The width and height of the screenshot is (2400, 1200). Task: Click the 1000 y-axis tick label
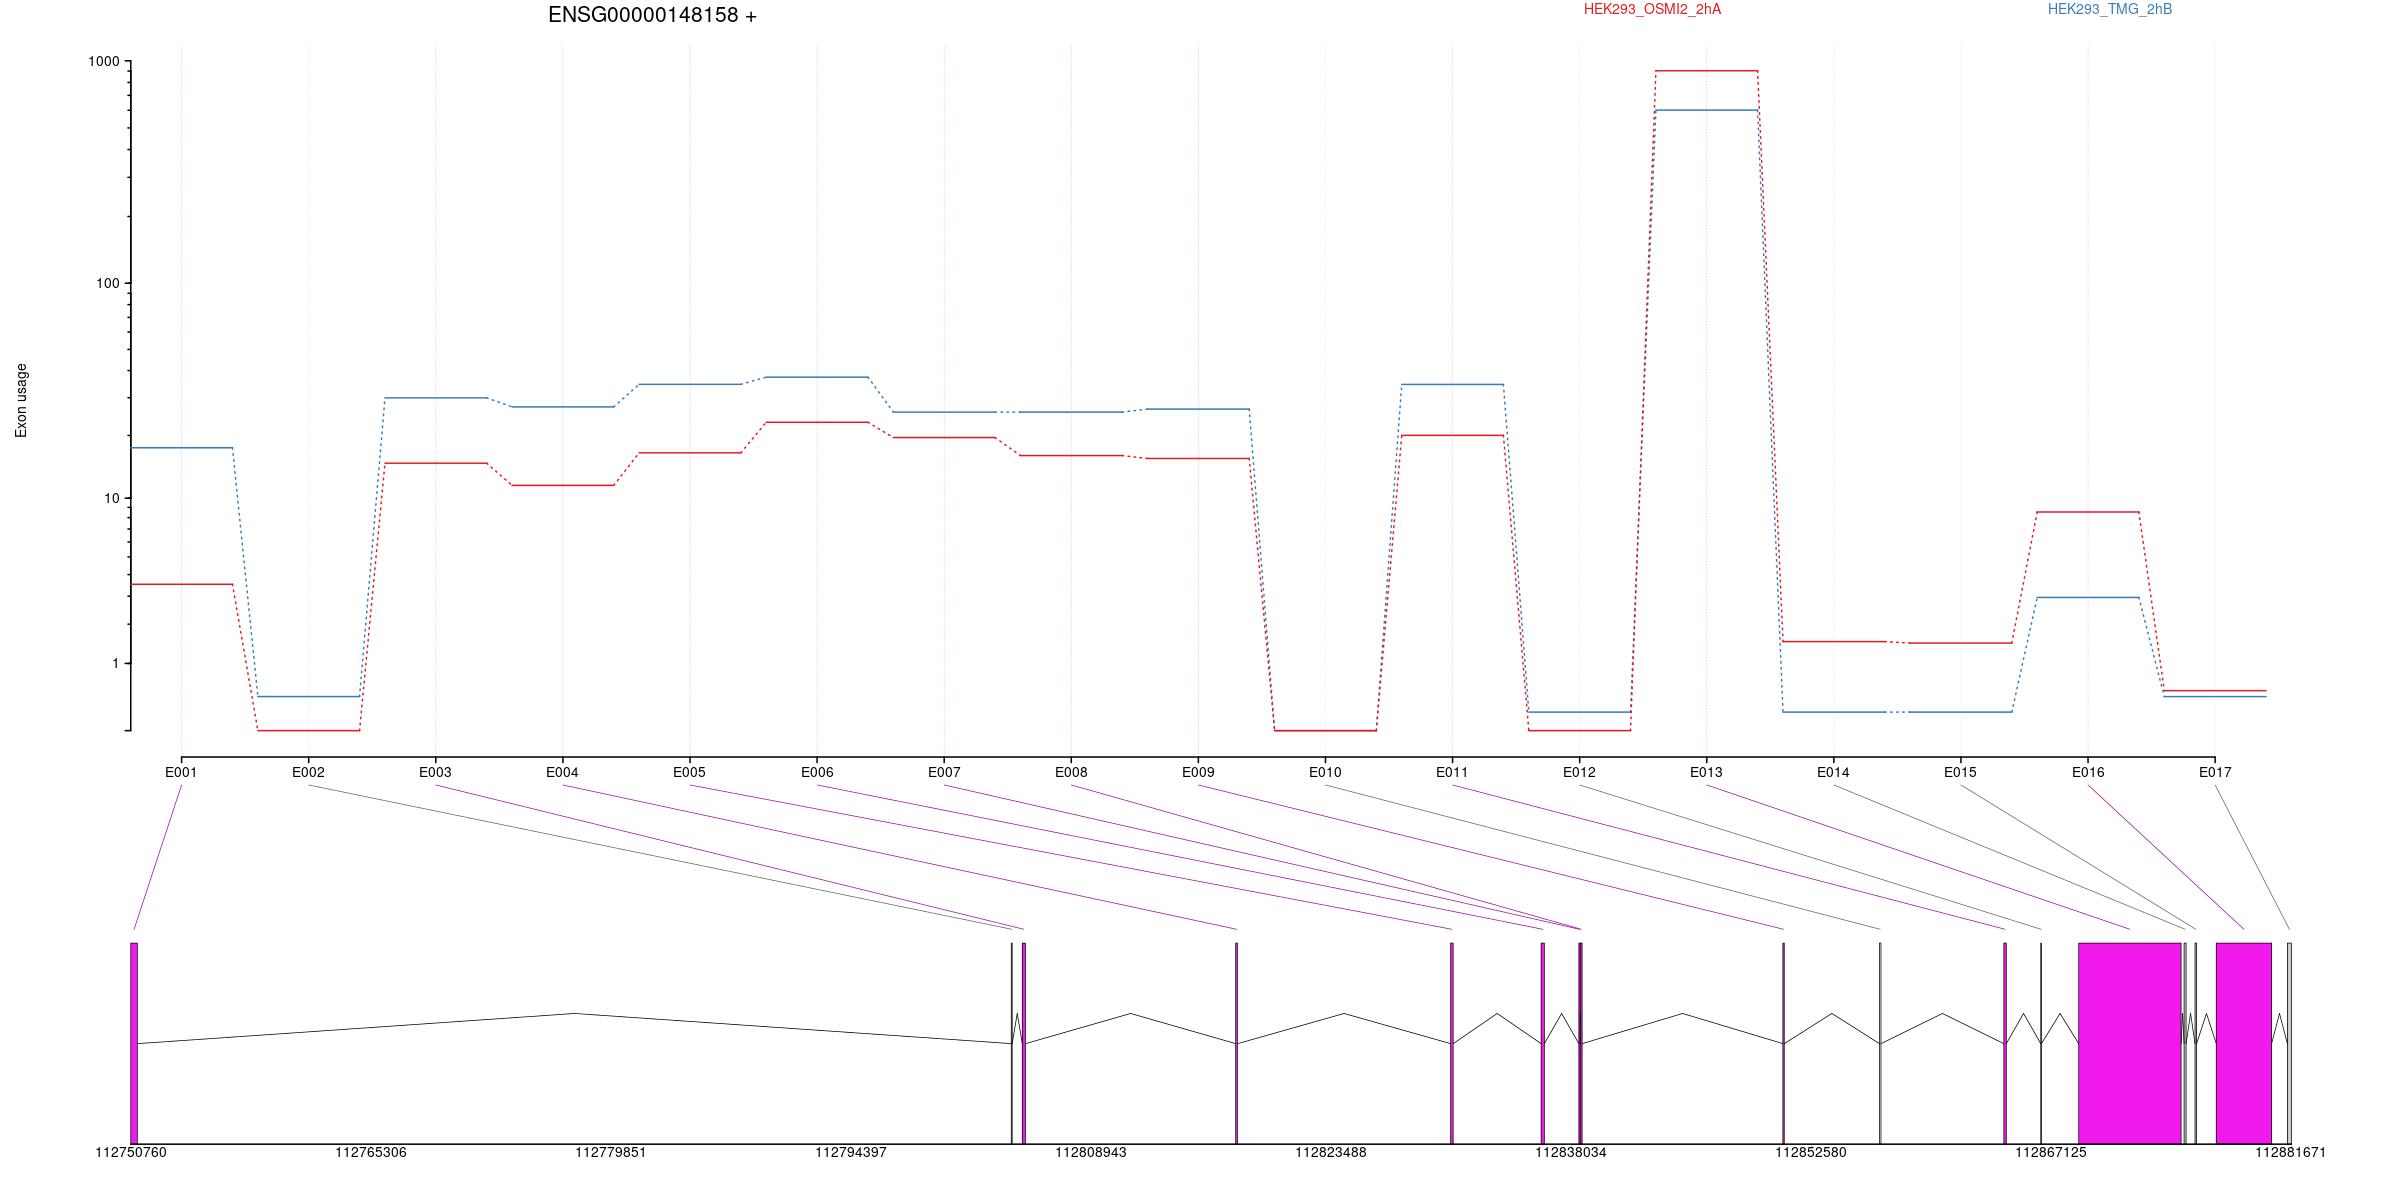104,61
